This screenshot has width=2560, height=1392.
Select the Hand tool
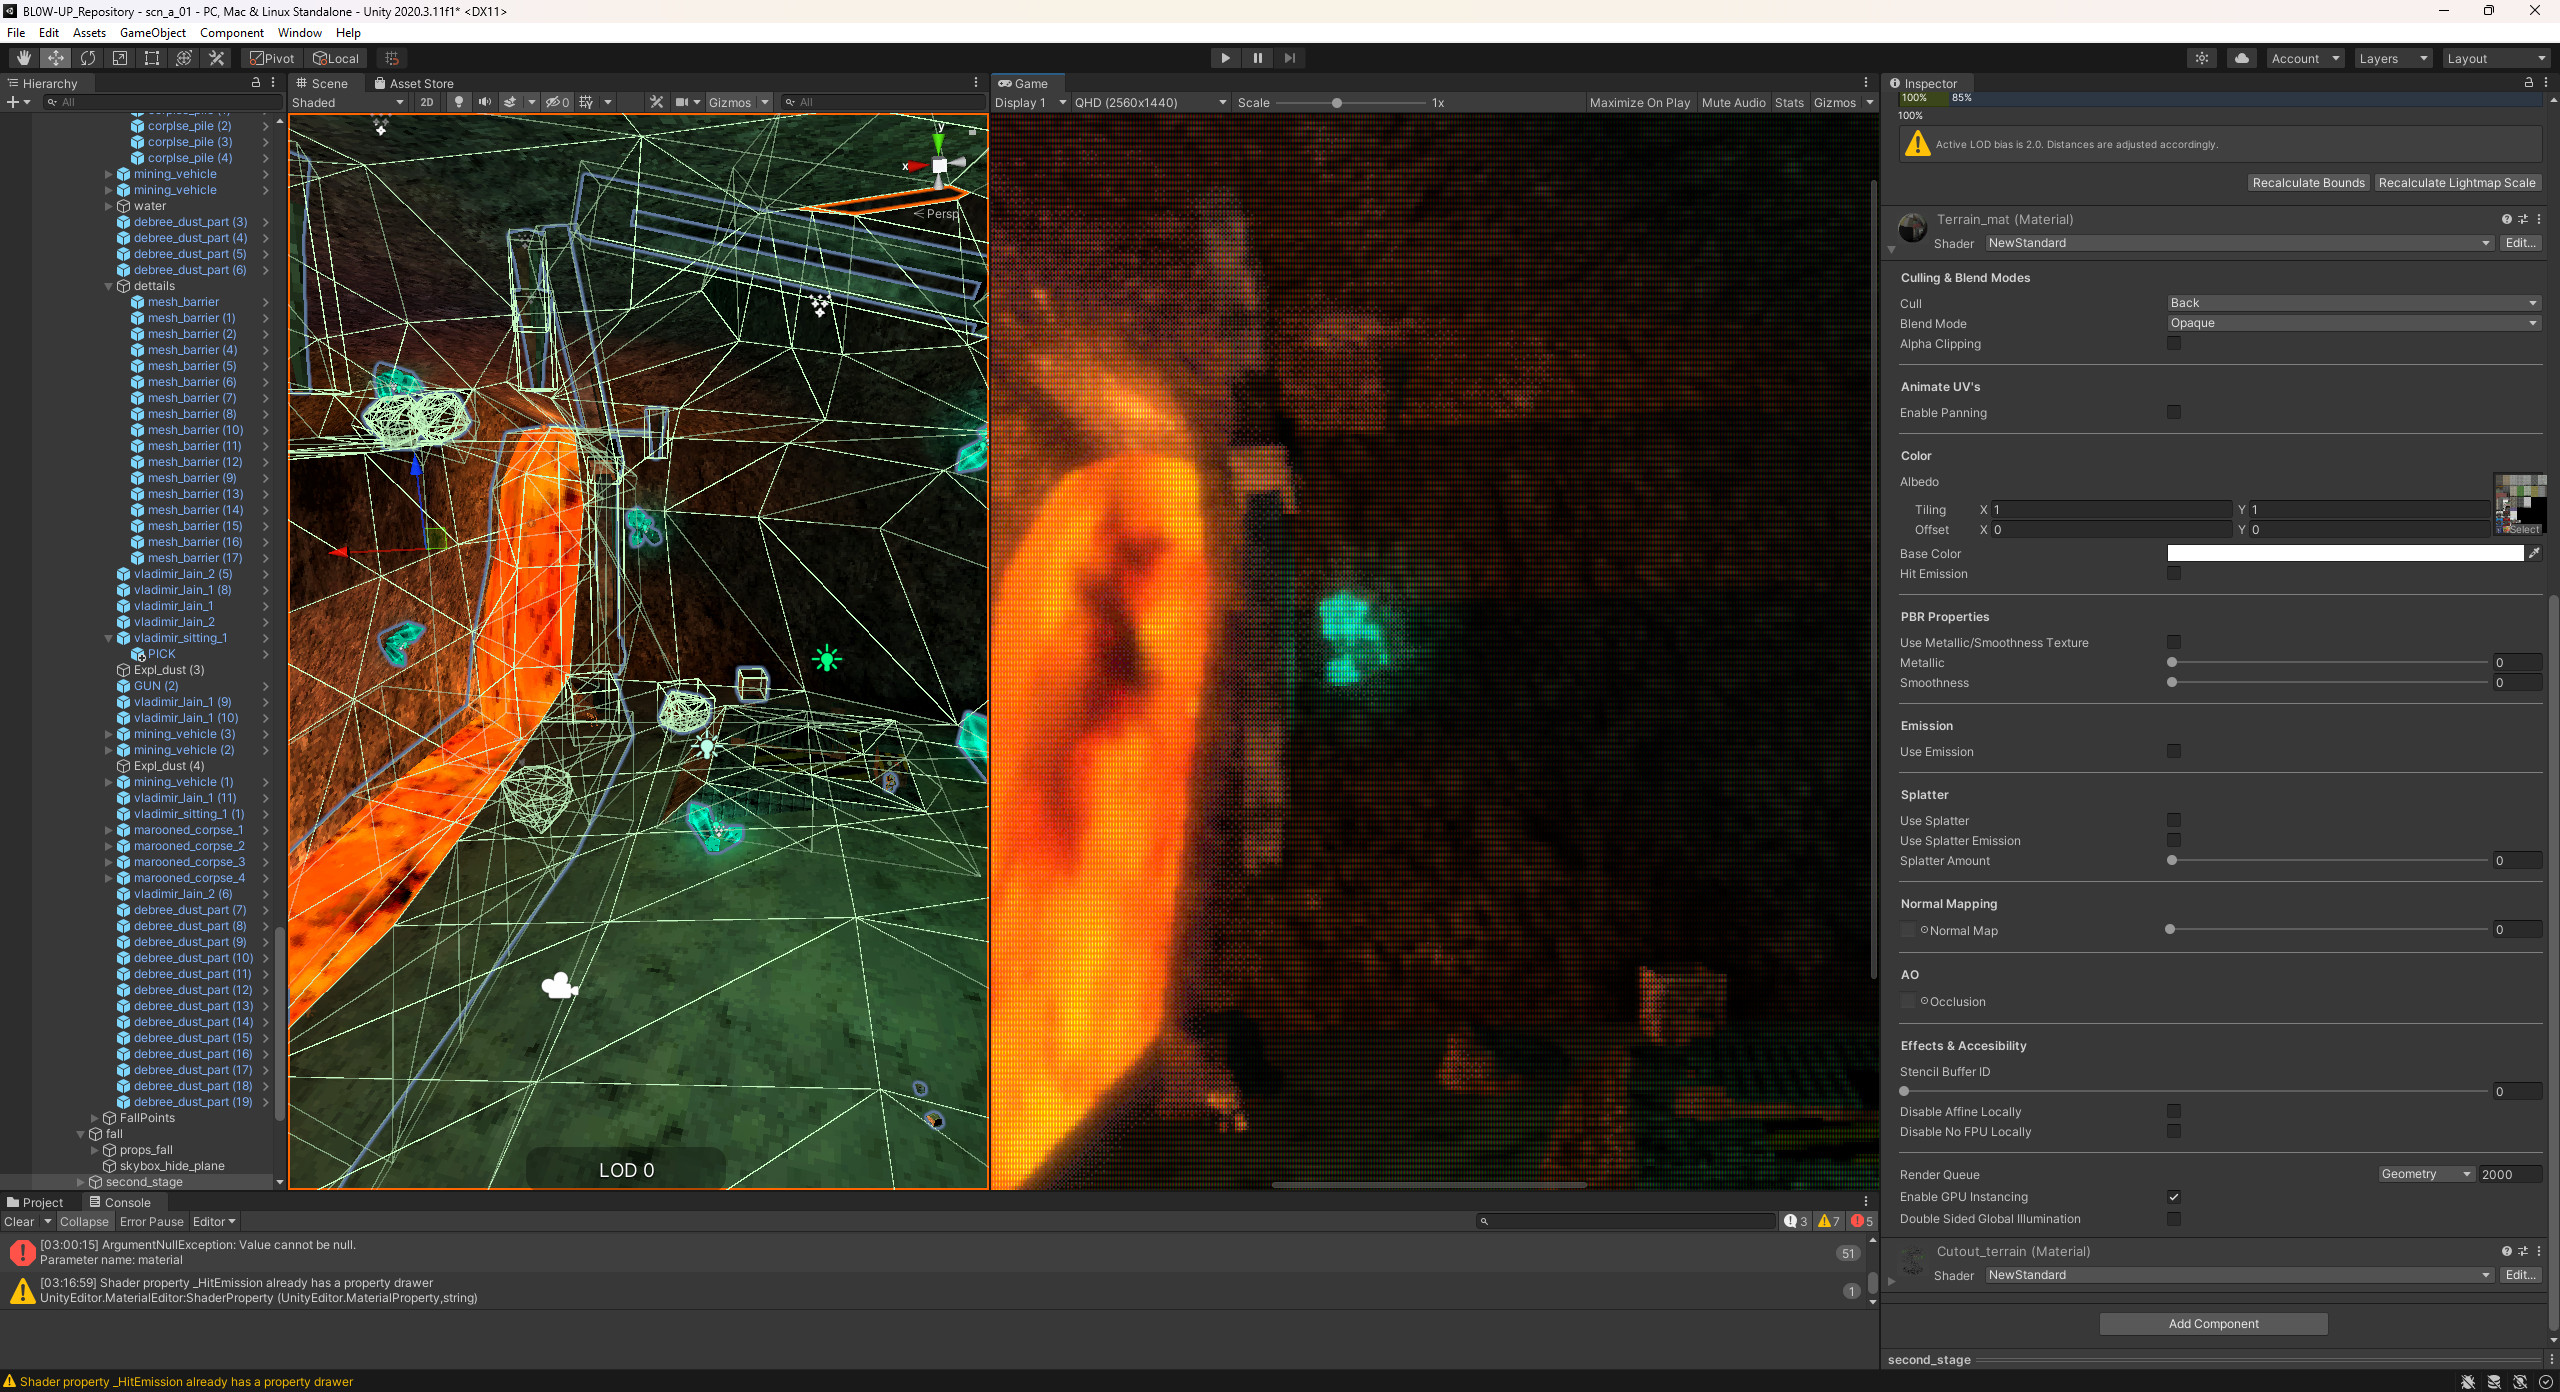(x=22, y=57)
